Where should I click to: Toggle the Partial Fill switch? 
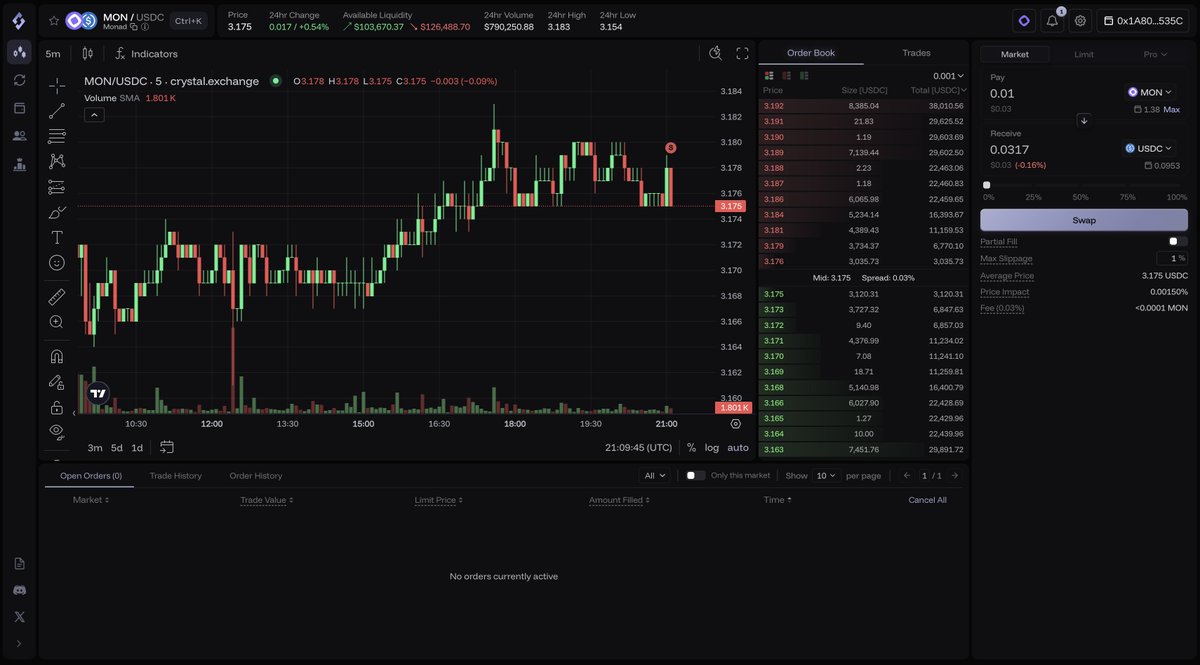[1178, 241]
